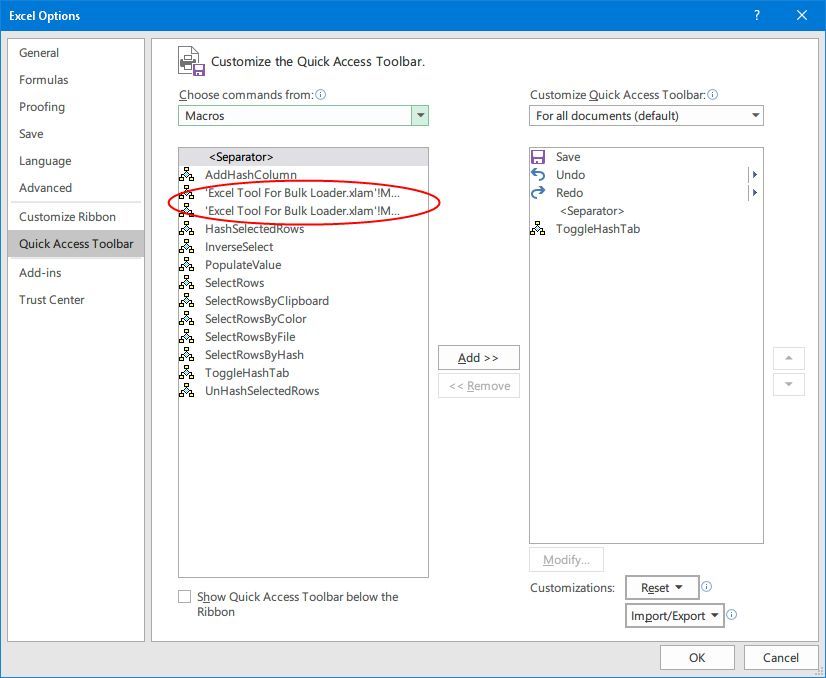826x678 pixels.
Task: Click the Move Up arrow button
Action: [x=789, y=358]
